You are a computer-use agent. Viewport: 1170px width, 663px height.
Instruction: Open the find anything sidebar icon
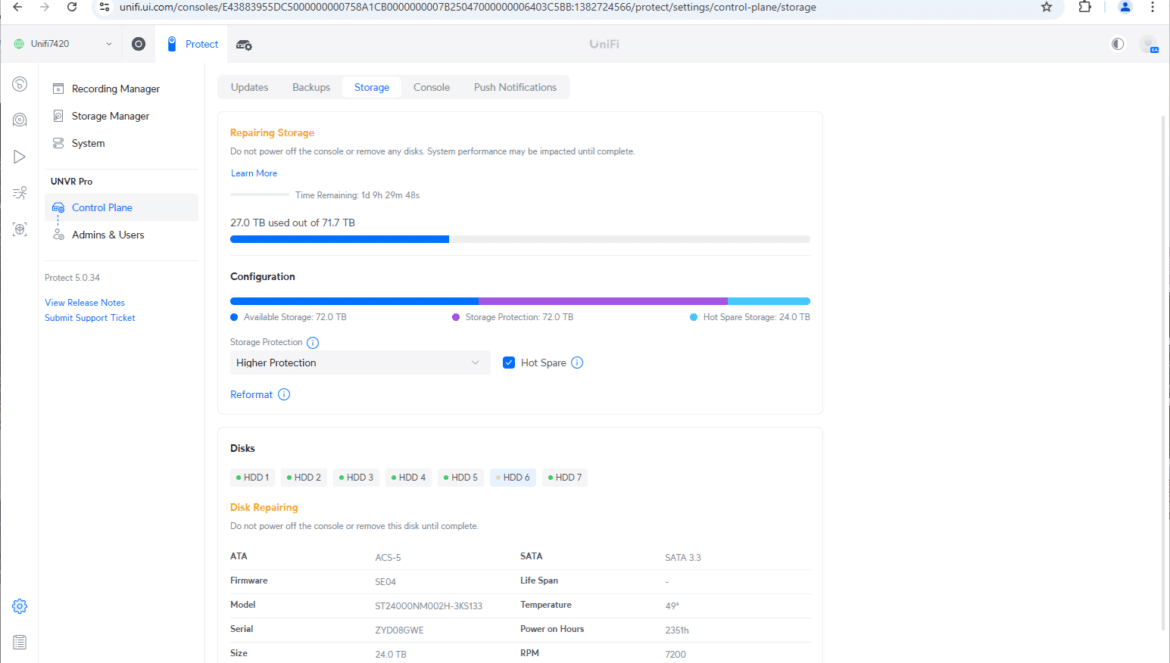click(x=20, y=229)
